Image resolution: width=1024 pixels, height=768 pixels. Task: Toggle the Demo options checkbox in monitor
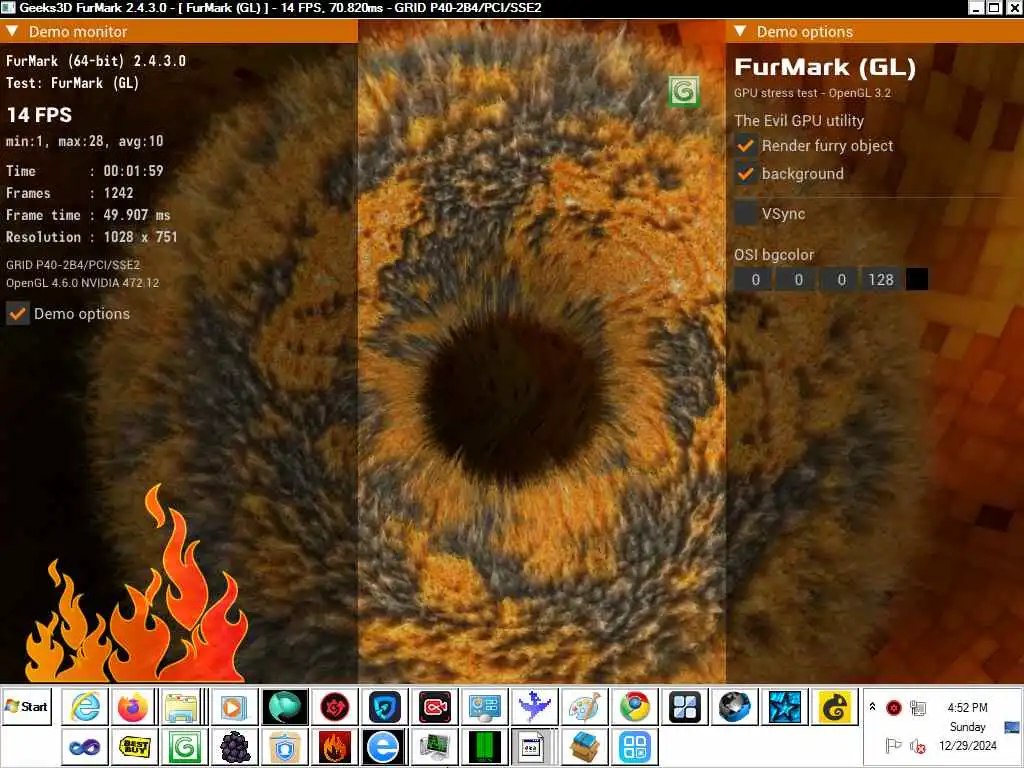pos(18,313)
